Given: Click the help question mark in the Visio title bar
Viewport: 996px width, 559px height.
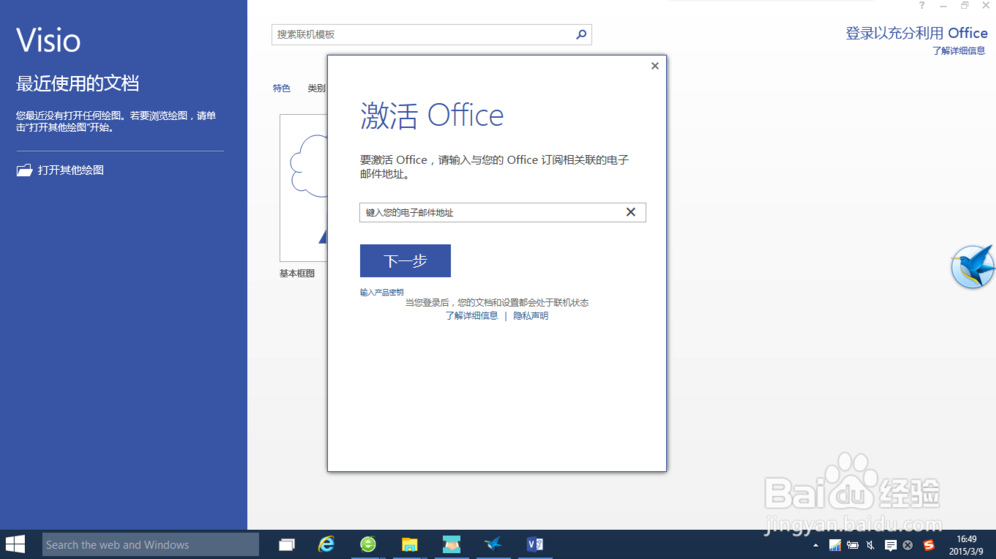Looking at the screenshot, I should (922, 6).
